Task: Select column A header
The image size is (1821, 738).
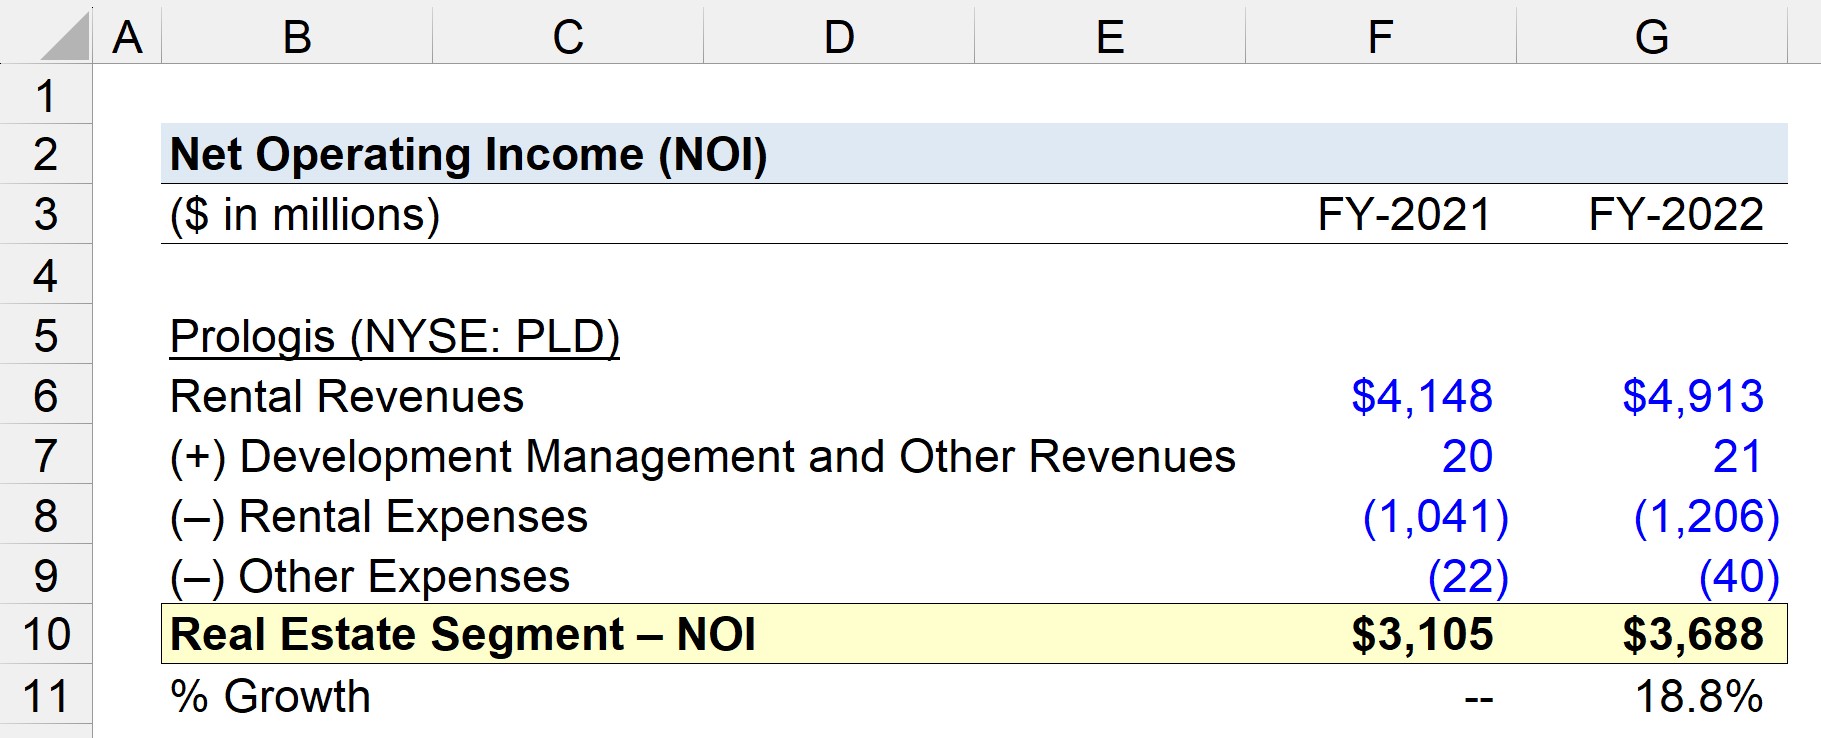Action: (x=127, y=37)
